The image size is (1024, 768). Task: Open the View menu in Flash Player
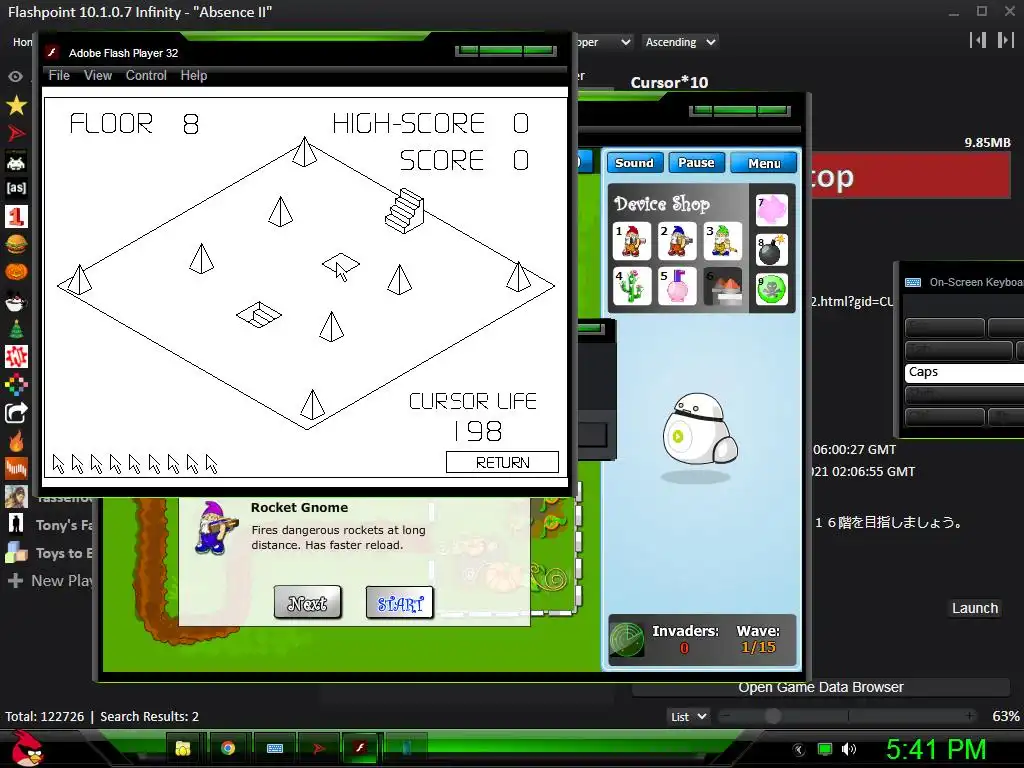98,75
